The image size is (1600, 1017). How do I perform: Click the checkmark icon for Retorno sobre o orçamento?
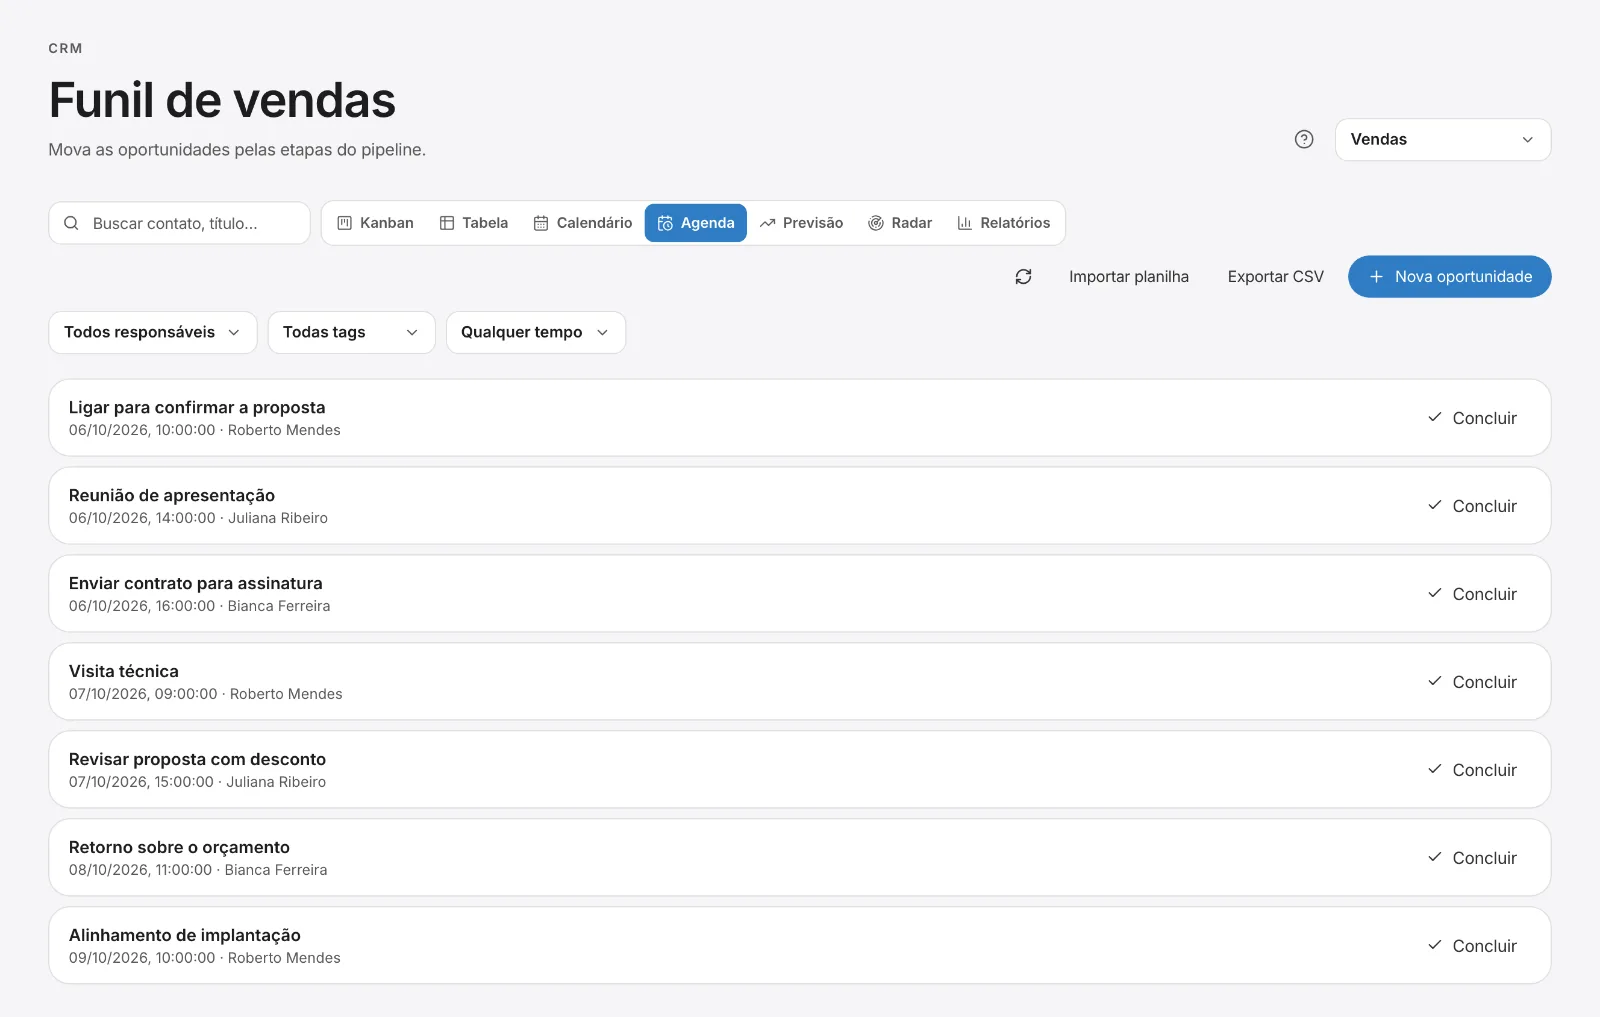(x=1435, y=857)
